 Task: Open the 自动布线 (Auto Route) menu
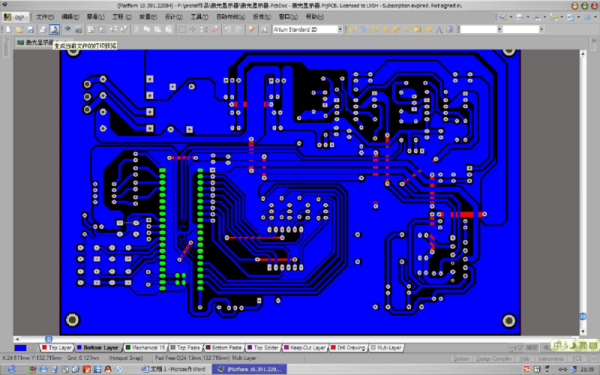tap(230, 17)
